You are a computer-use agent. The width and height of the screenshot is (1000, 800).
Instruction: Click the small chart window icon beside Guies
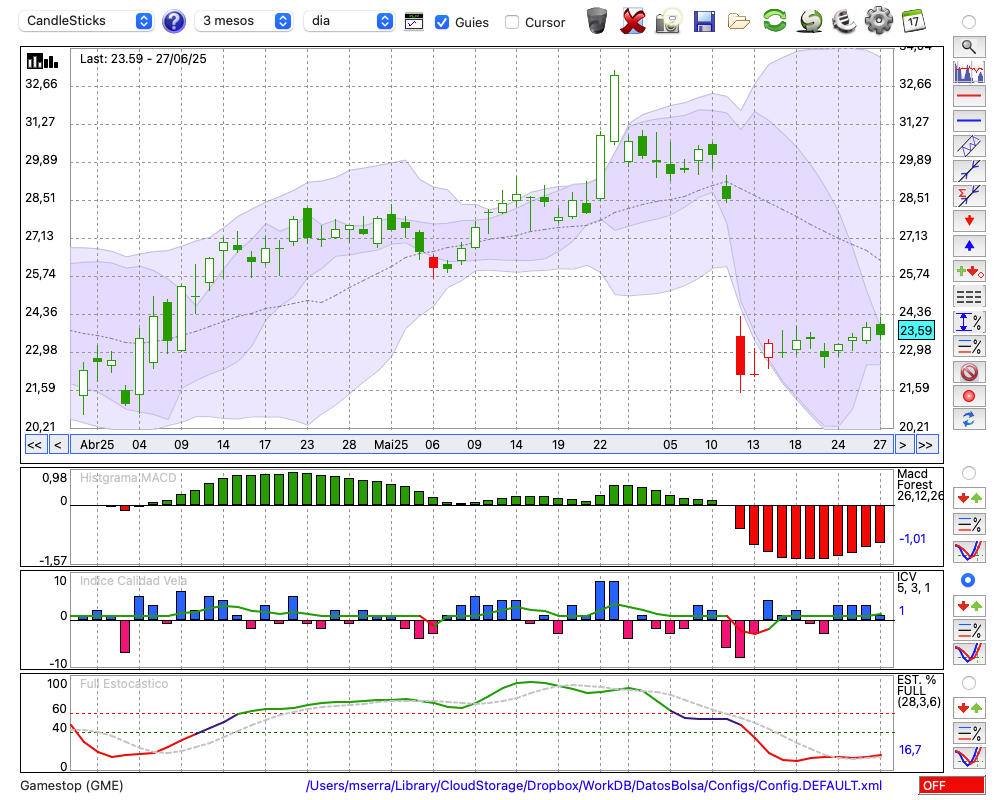click(414, 22)
